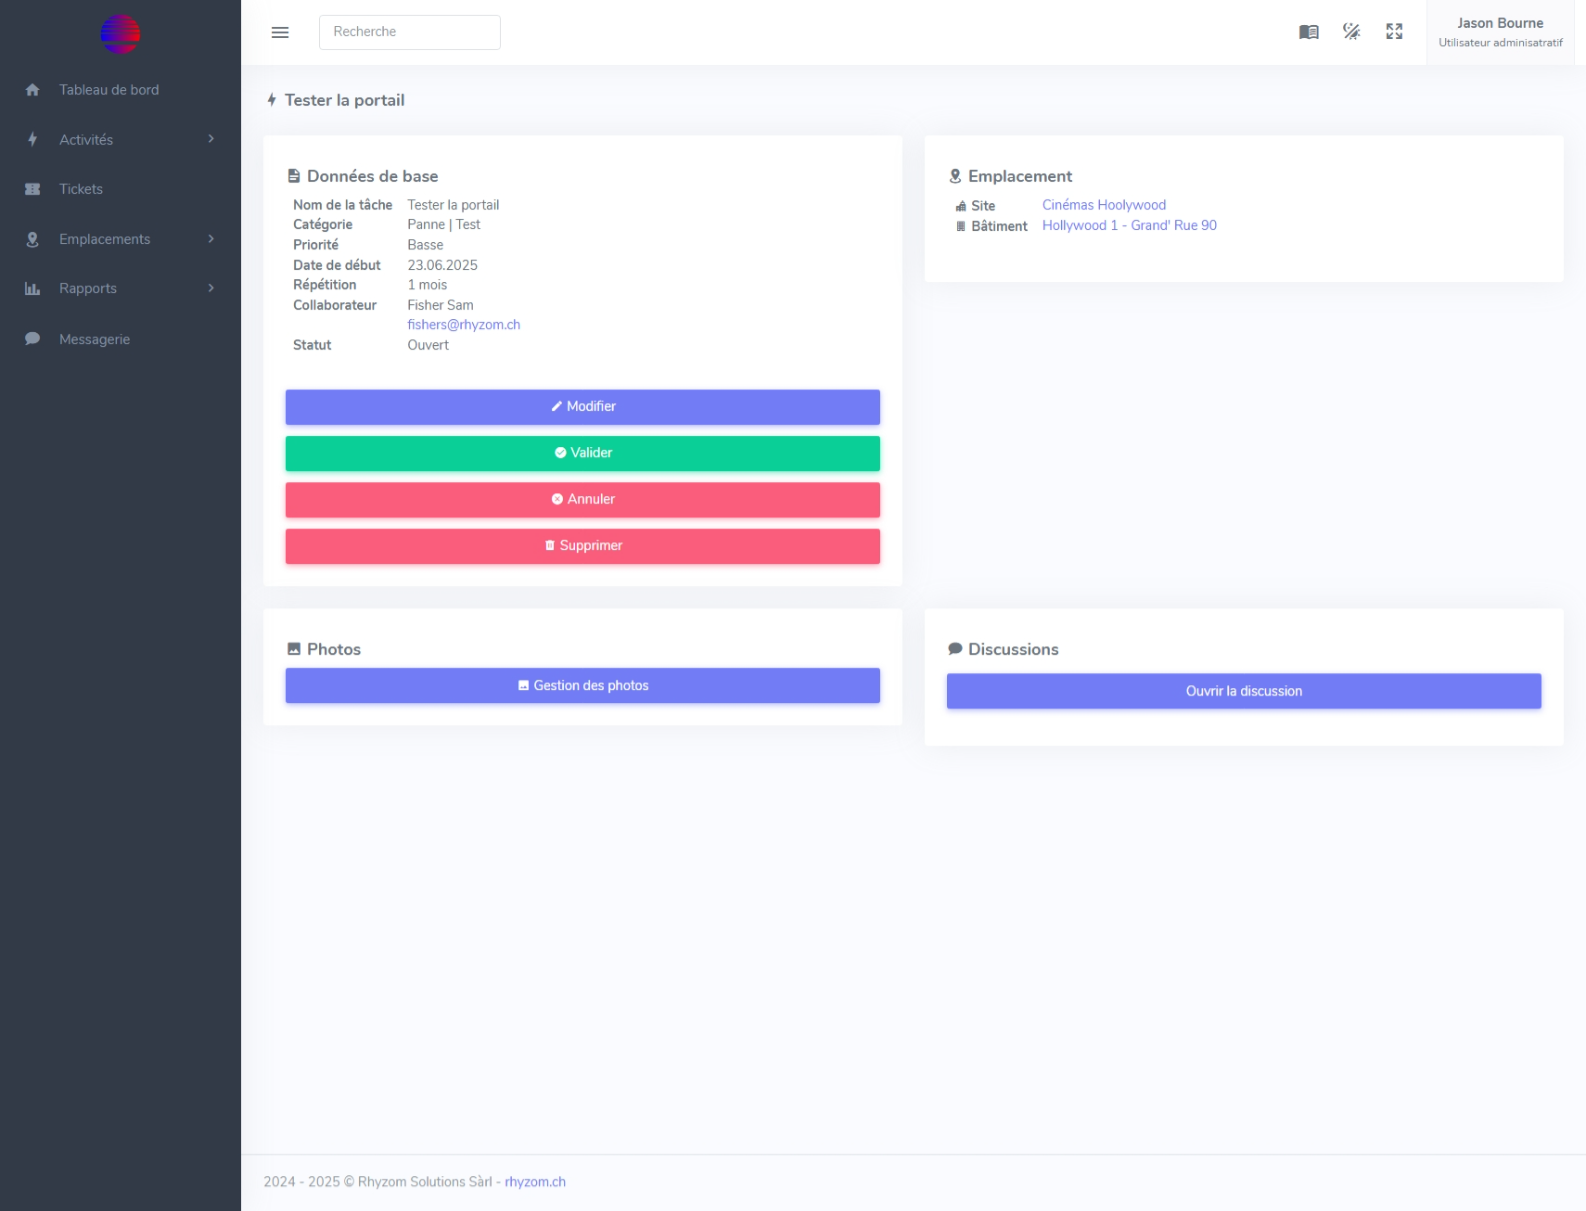This screenshot has width=1586, height=1211.
Task: Expand the Activités submenu chevron
Action: click(x=211, y=139)
